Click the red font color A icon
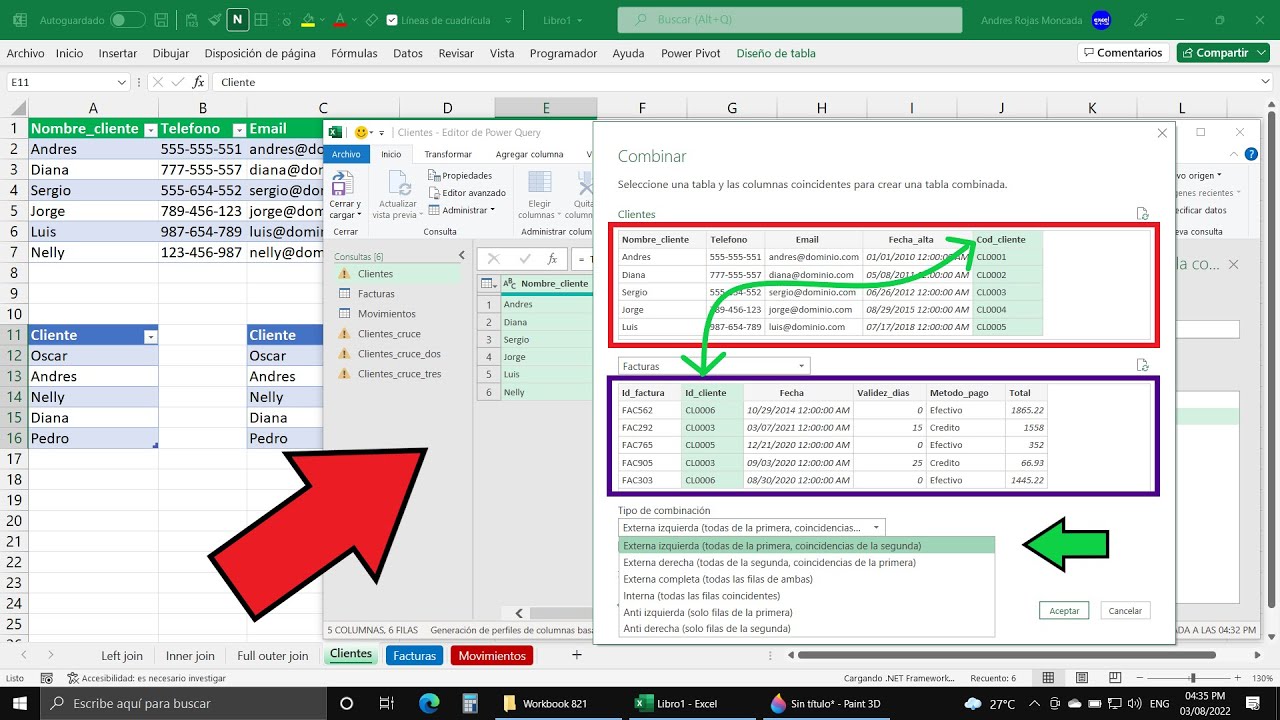 341,20
